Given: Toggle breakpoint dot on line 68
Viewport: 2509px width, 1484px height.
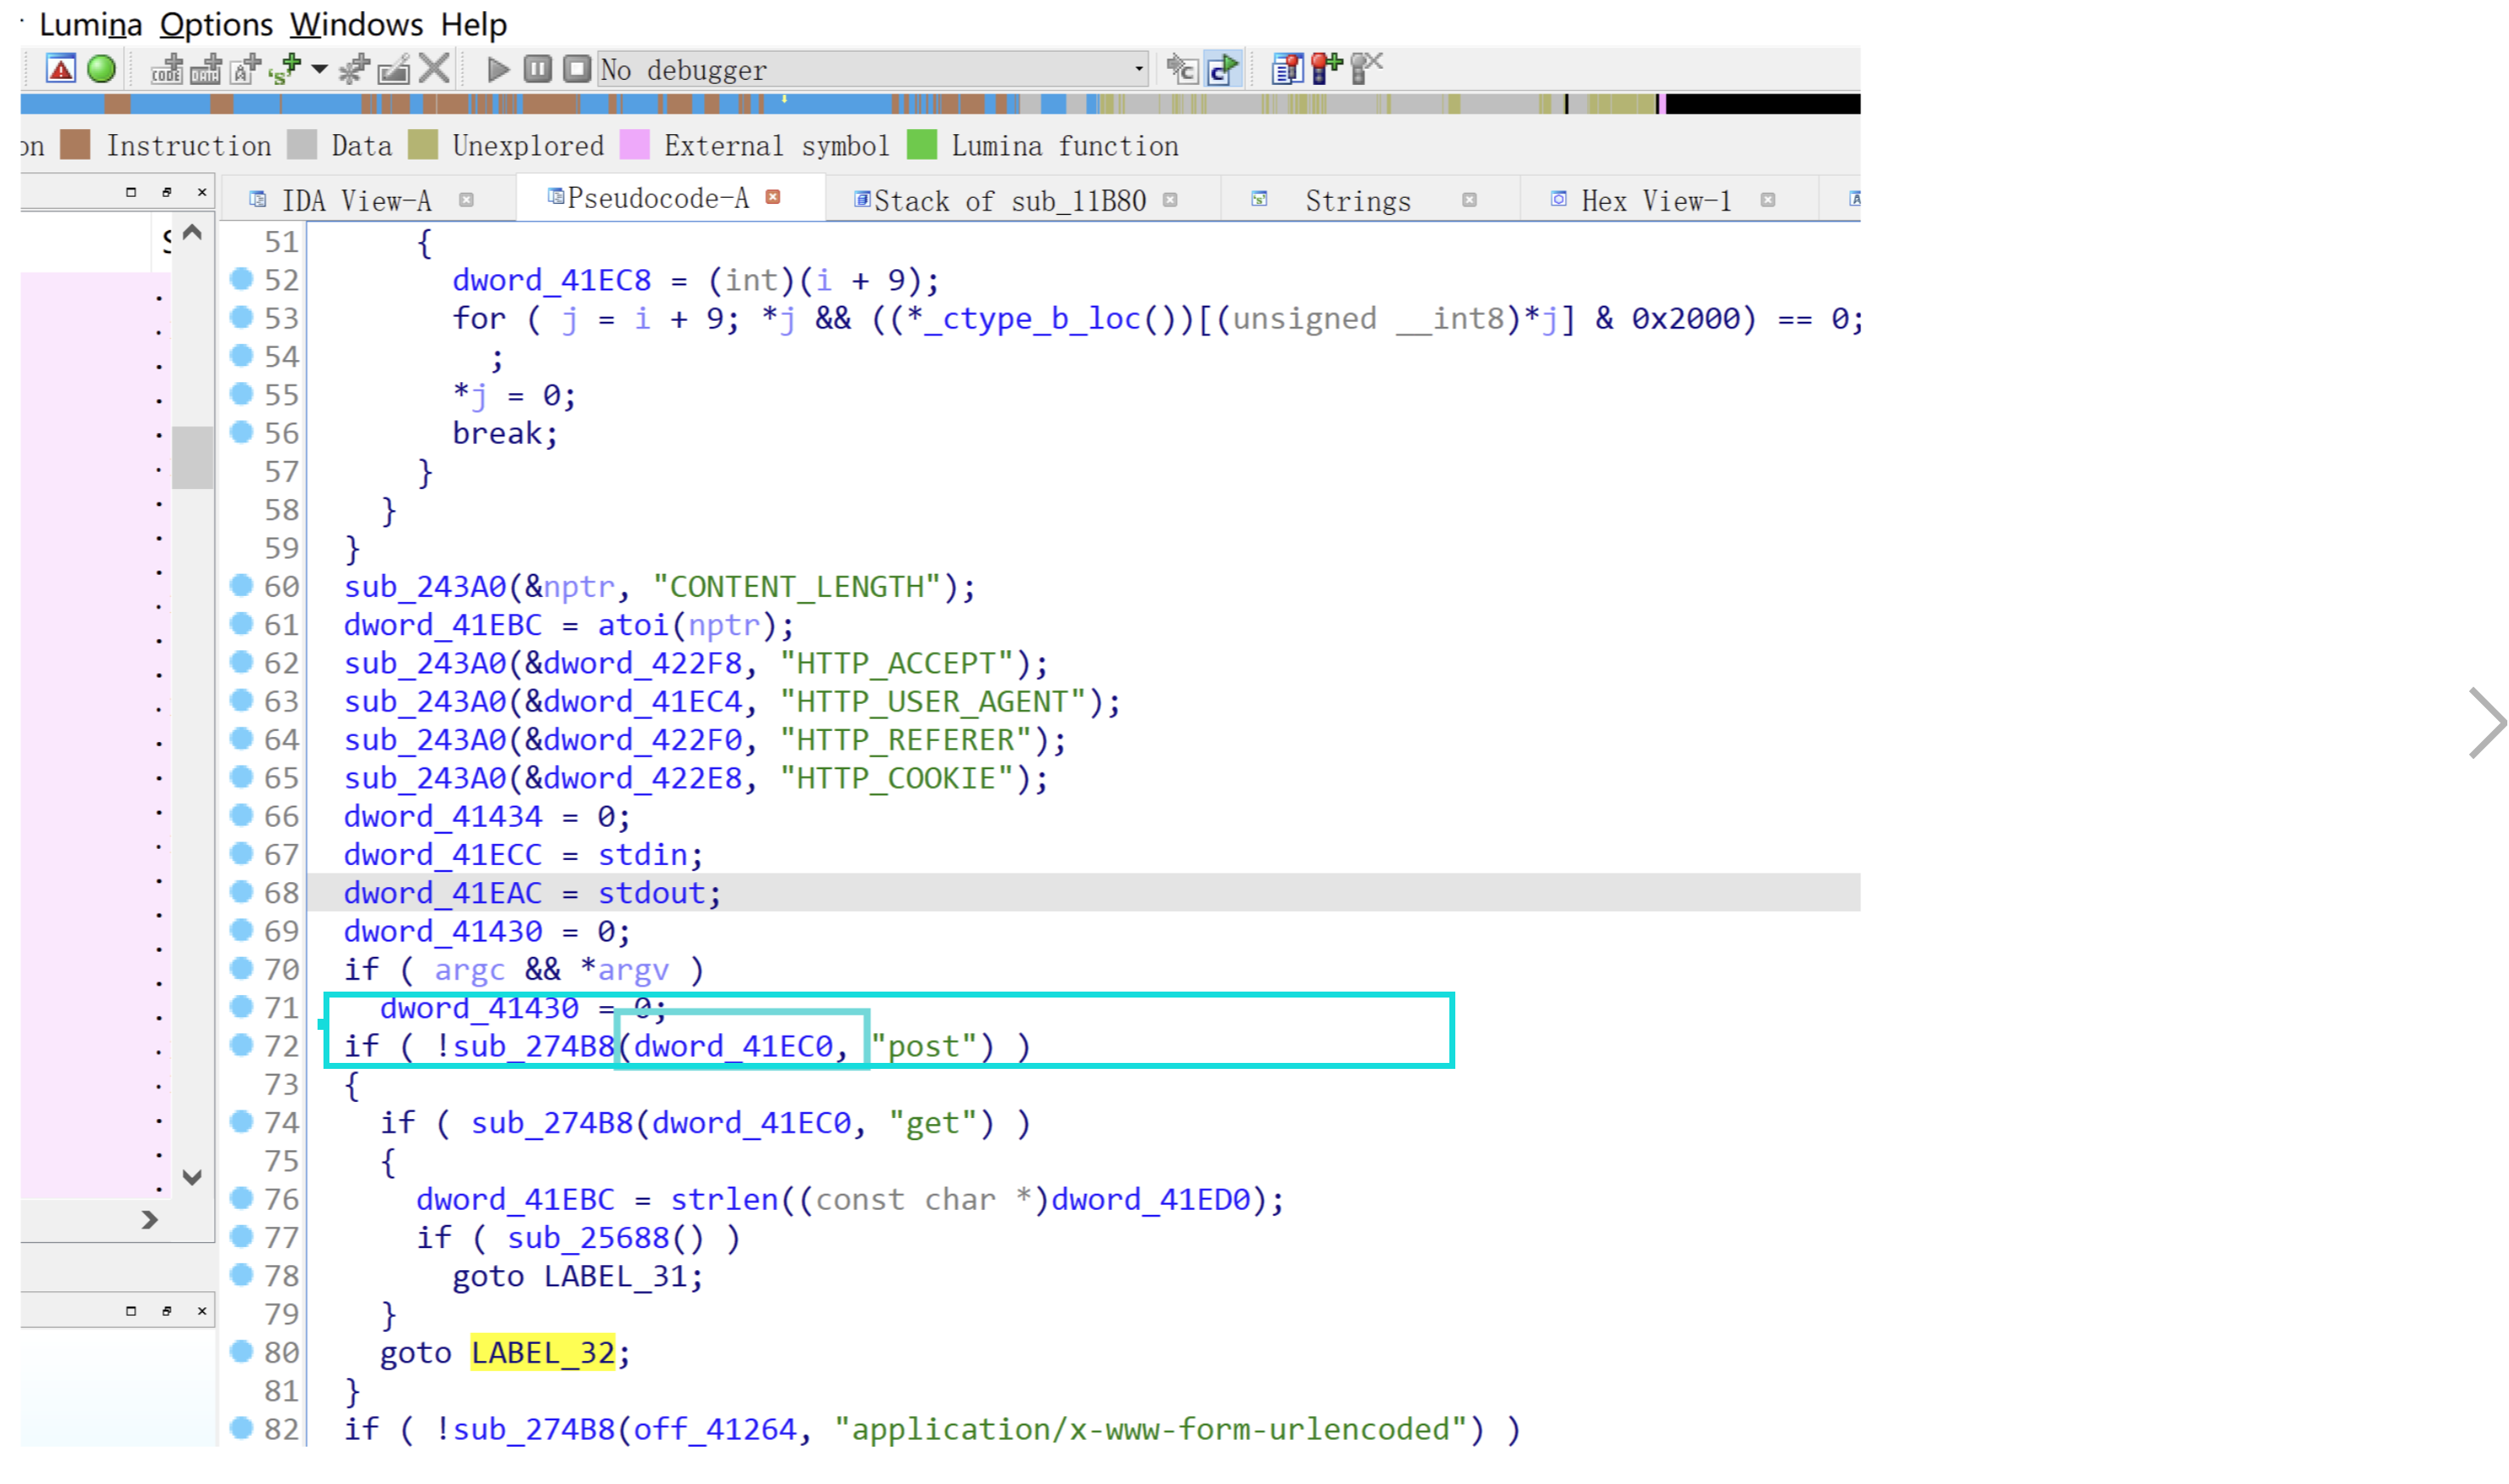Looking at the screenshot, I should click(x=241, y=892).
